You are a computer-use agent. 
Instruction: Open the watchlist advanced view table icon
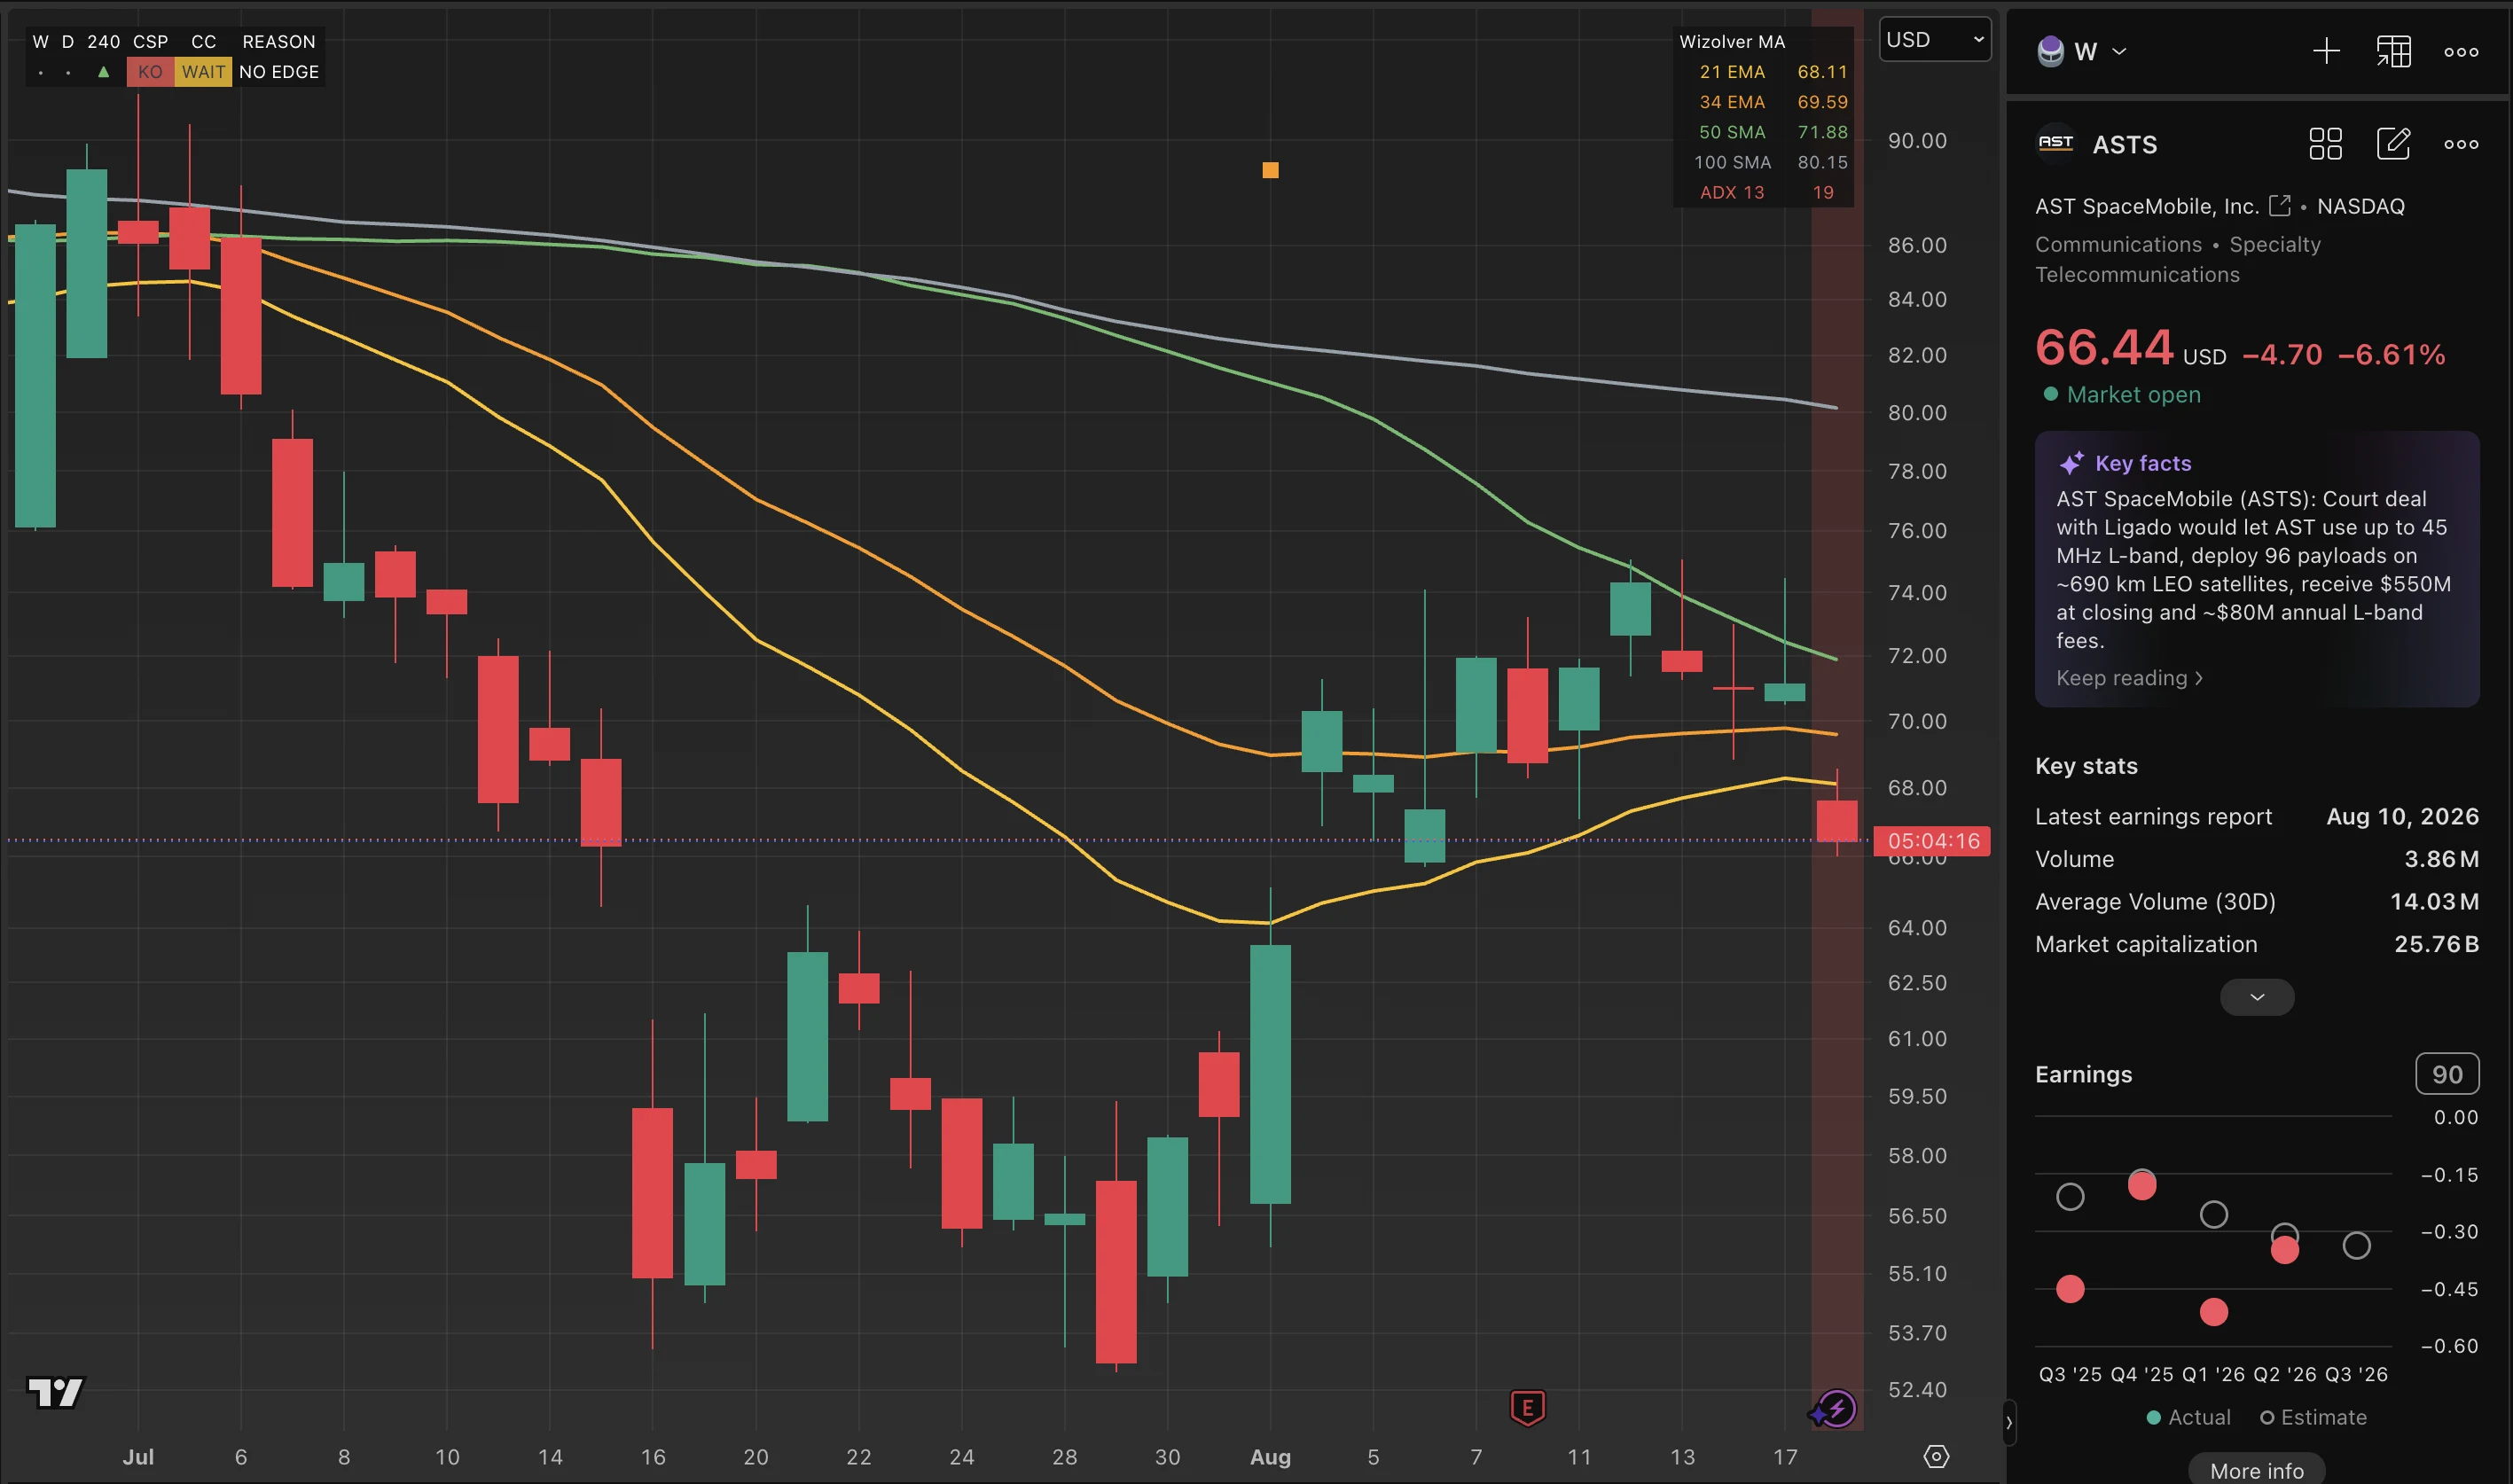point(2393,51)
